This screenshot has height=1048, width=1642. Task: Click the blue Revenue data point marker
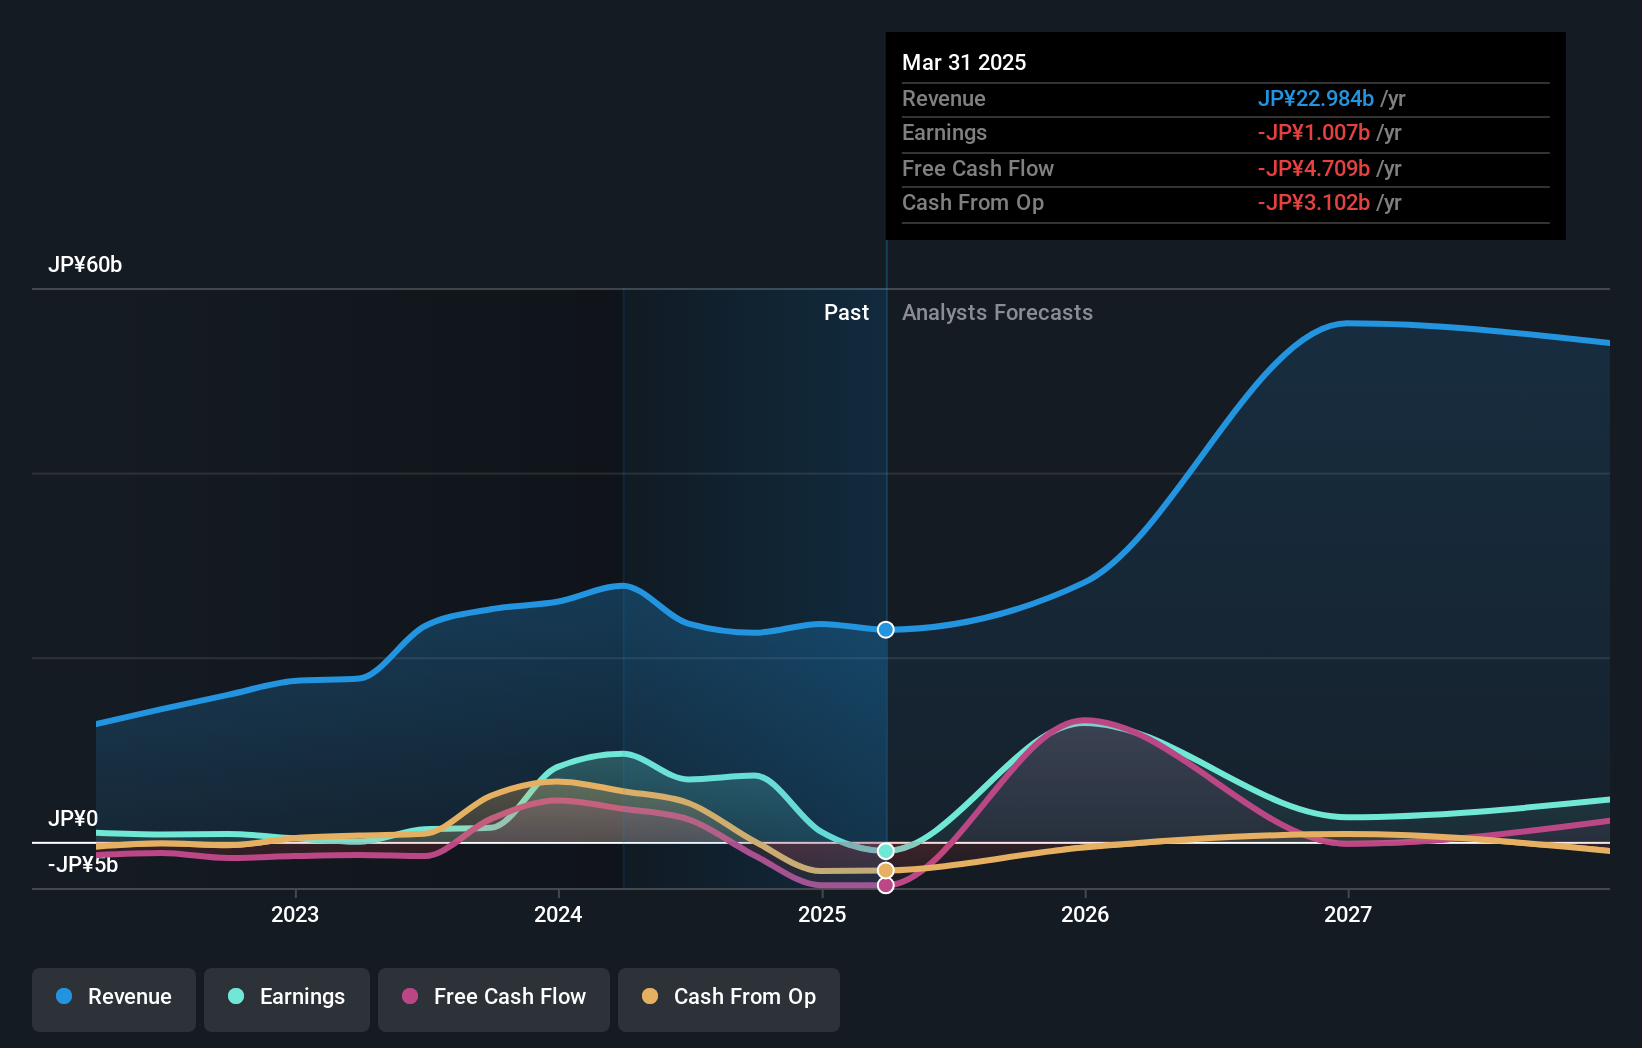(x=886, y=629)
